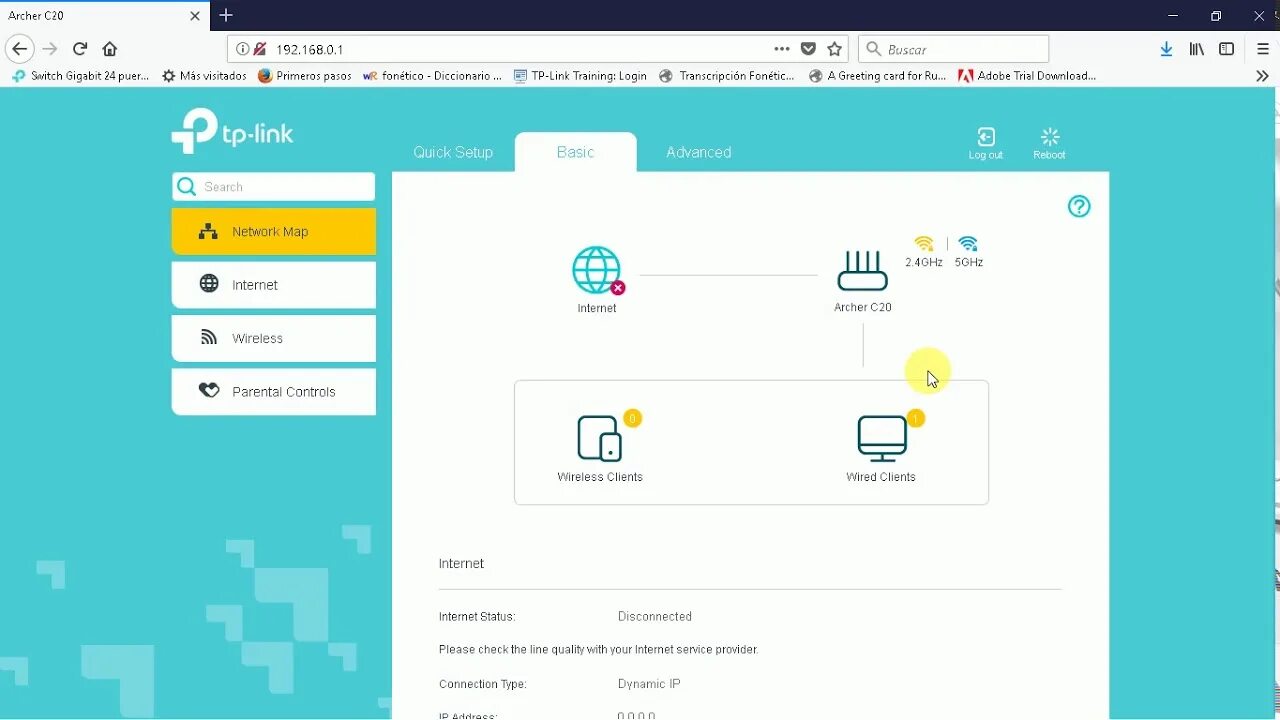Screen dimensions: 1280x720
Task: Open Pocket save icon in address bar
Action: pos(808,49)
